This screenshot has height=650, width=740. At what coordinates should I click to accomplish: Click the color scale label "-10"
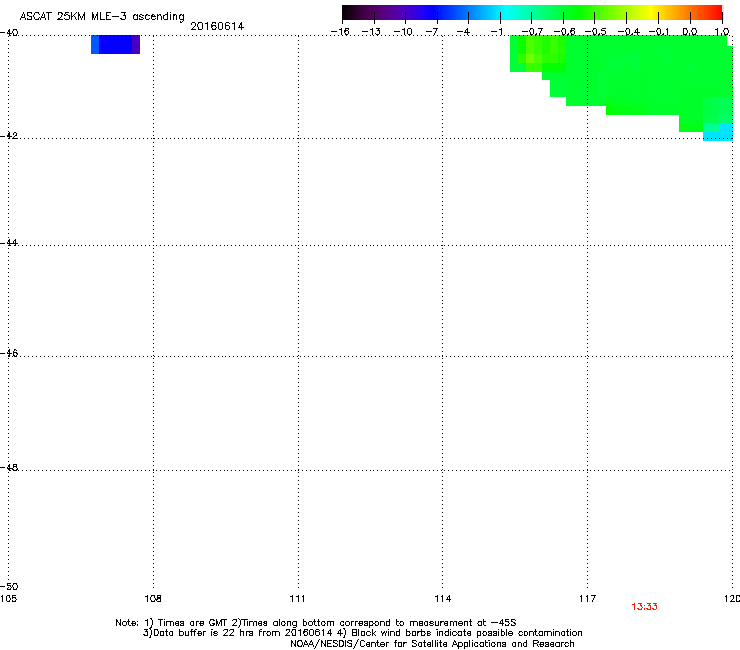click(x=403, y=32)
